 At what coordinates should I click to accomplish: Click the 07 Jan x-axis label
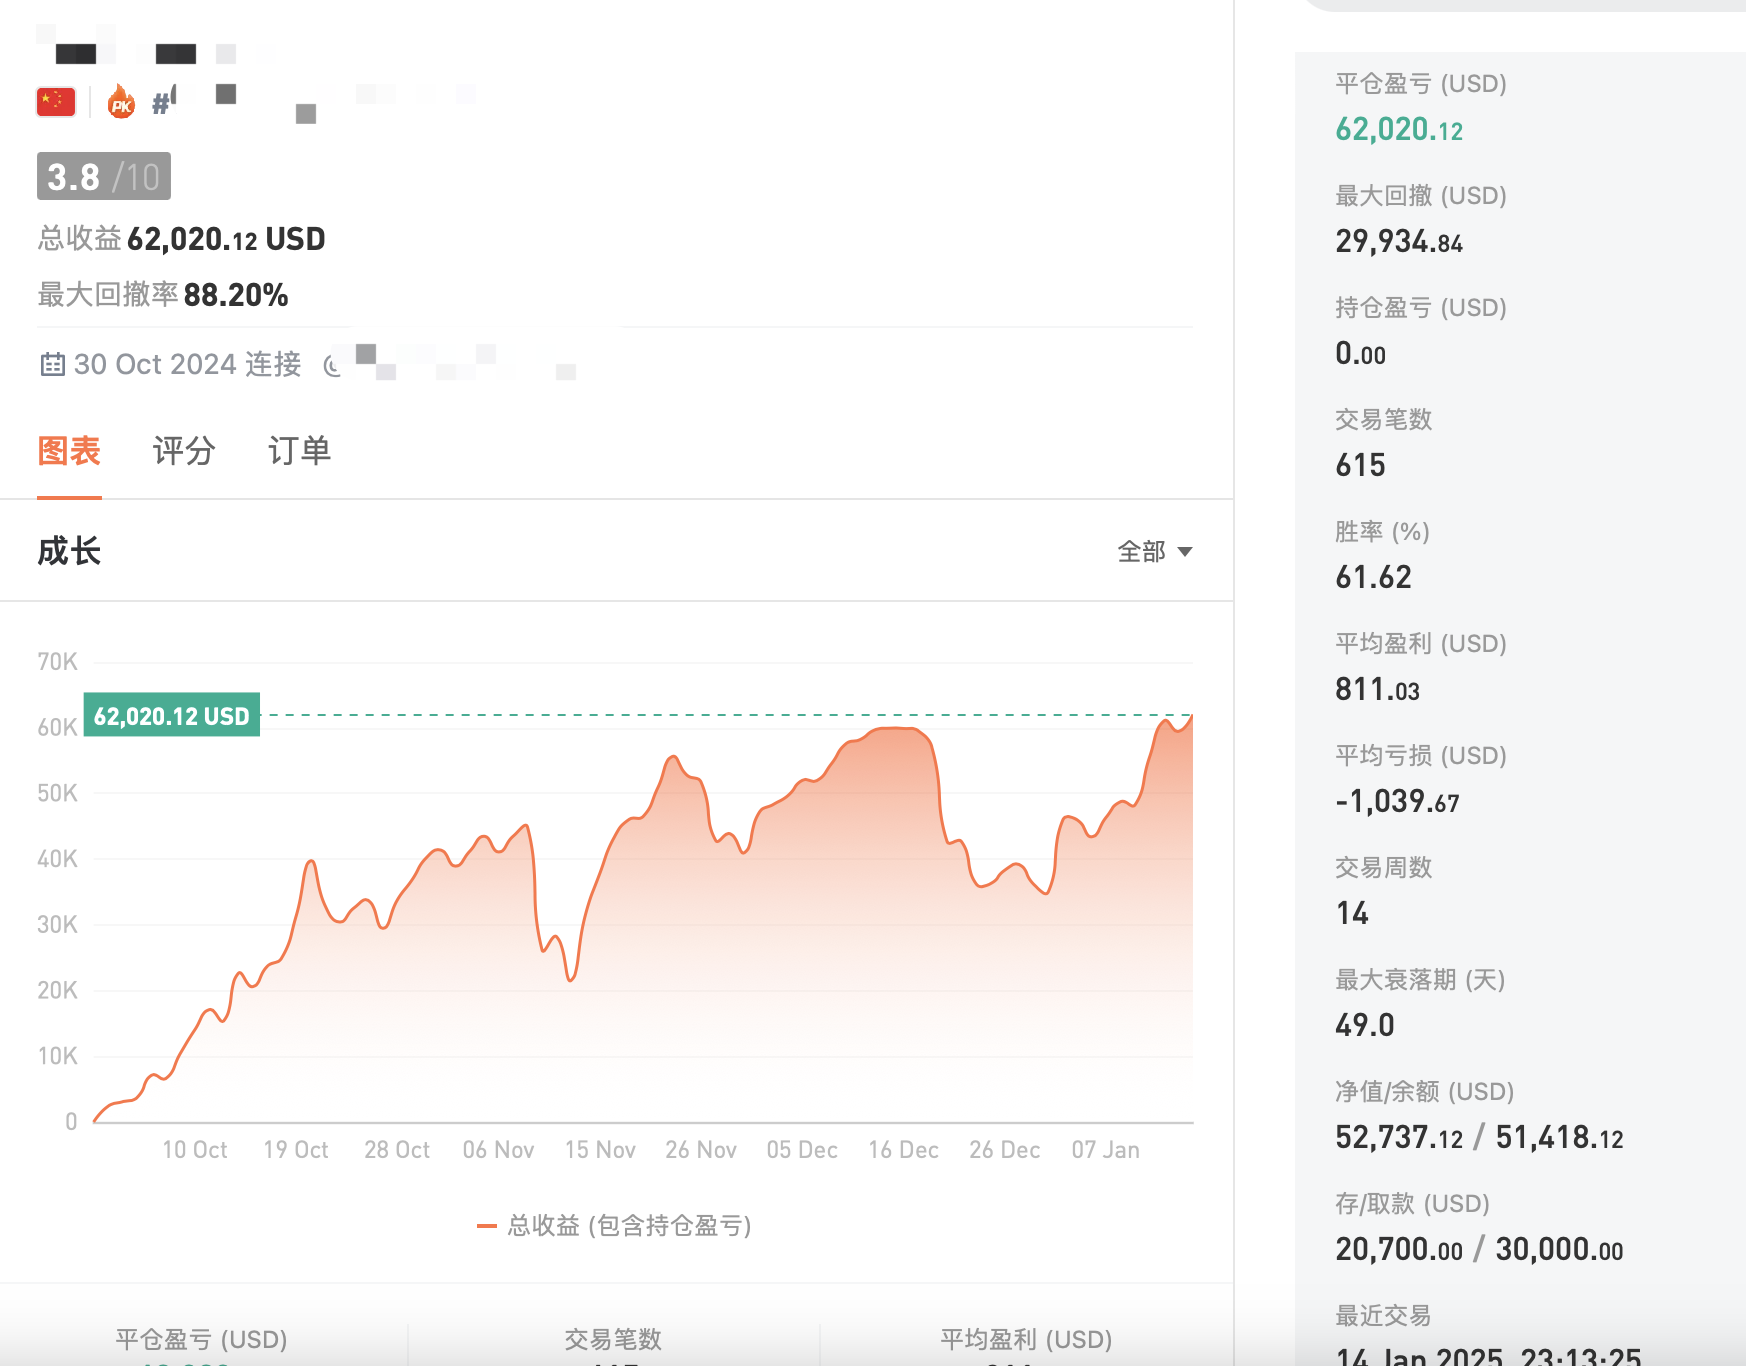pyautogui.click(x=1105, y=1150)
